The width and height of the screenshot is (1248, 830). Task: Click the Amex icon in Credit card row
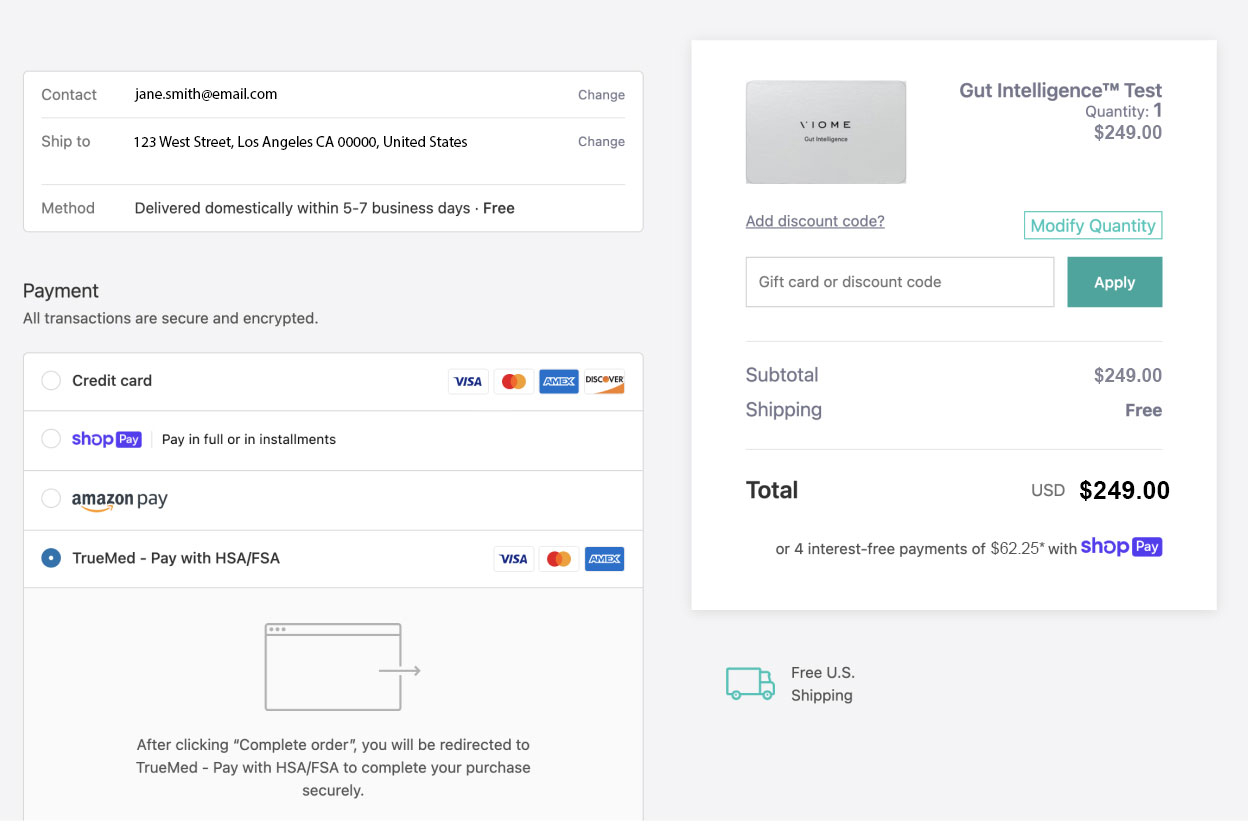click(559, 381)
